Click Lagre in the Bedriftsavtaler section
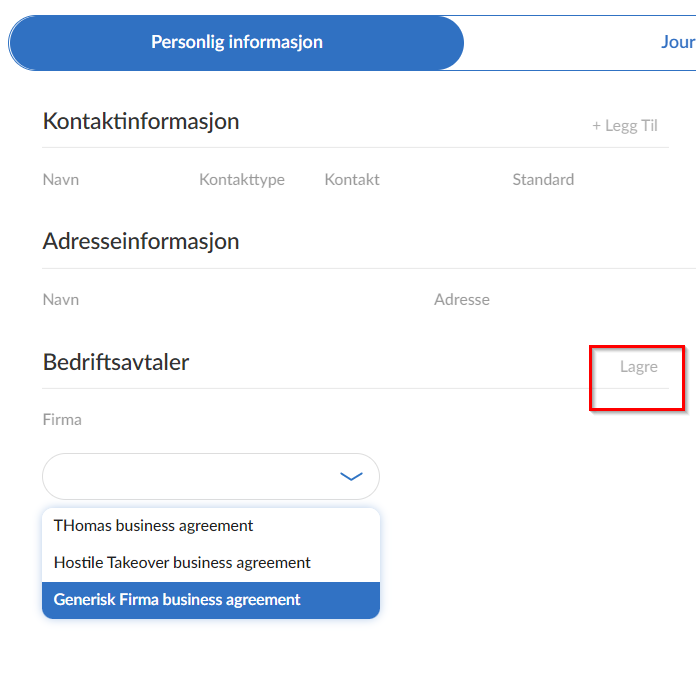Viewport: 696px width, 687px height. coord(638,367)
